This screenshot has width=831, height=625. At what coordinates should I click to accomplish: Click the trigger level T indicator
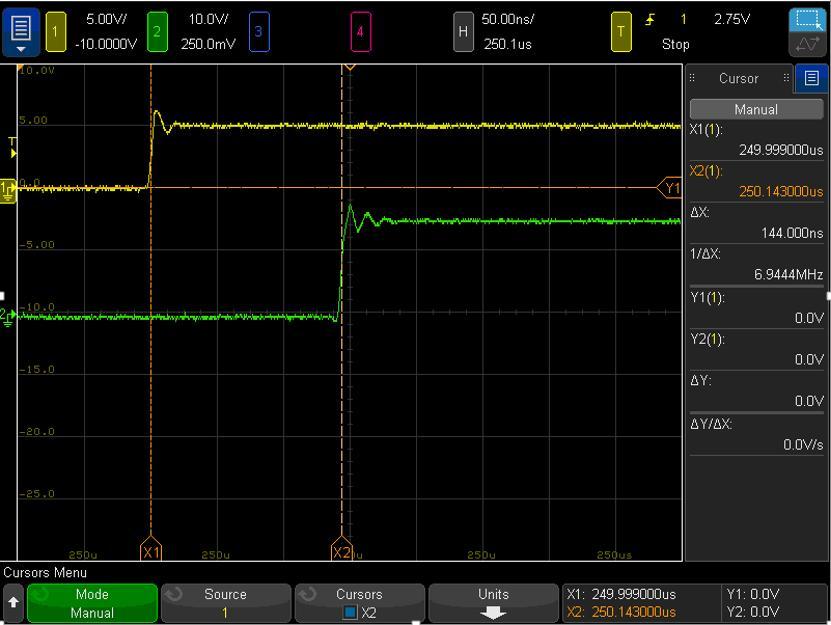13,148
